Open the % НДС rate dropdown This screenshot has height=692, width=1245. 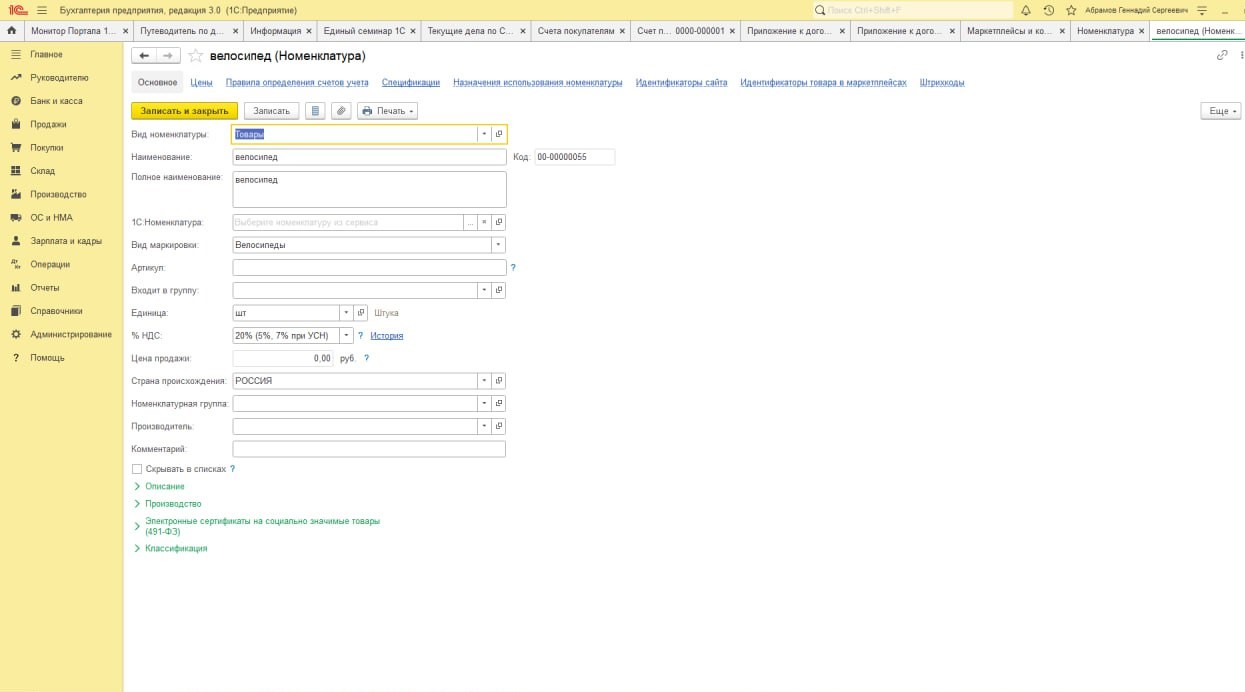pos(346,336)
